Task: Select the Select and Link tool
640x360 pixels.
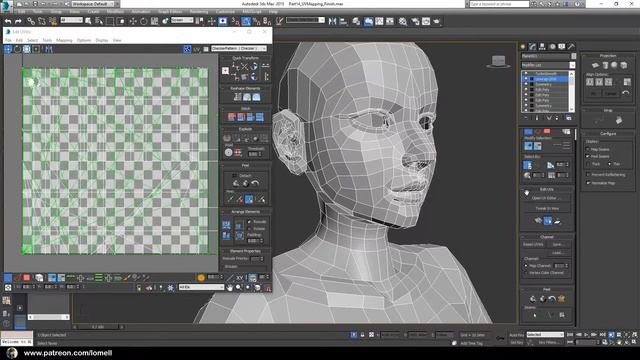Action: (31, 21)
